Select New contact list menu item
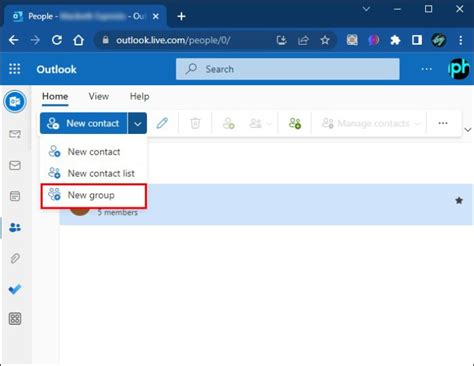Image resolution: width=474 pixels, height=366 pixels. click(93, 173)
